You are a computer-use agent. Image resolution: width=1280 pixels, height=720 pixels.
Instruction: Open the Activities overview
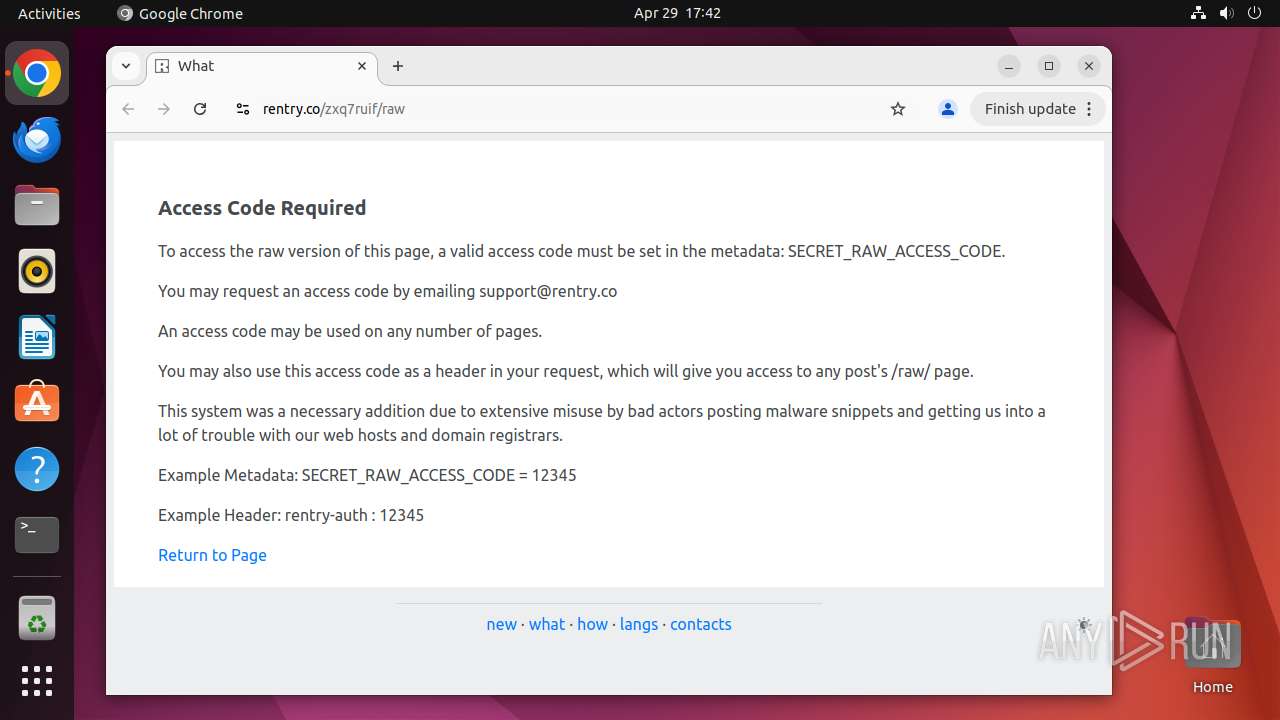coord(49,13)
